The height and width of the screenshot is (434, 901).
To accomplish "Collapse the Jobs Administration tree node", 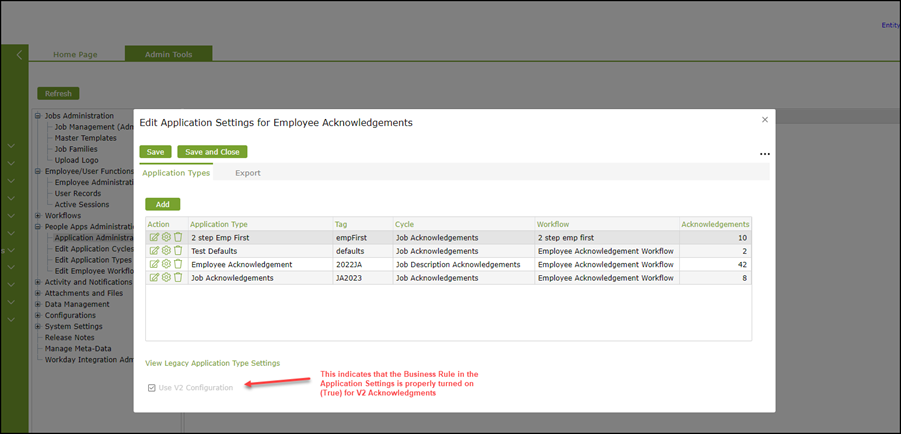I will 38,116.
